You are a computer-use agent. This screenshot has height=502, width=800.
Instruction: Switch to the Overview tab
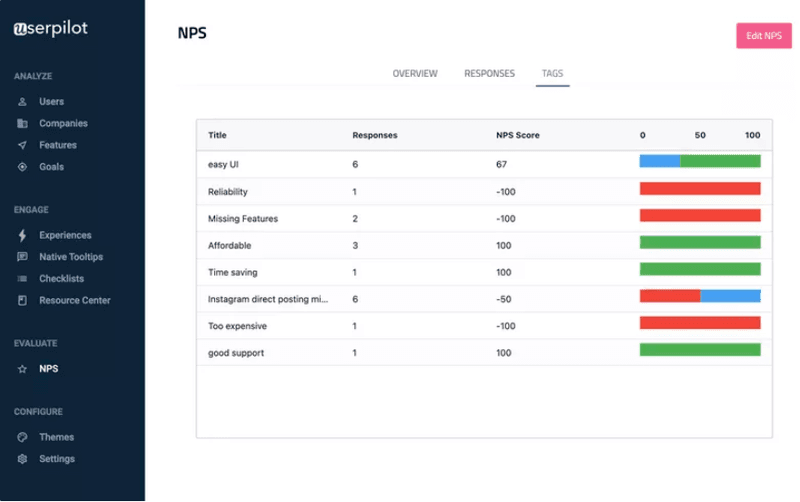click(x=415, y=74)
